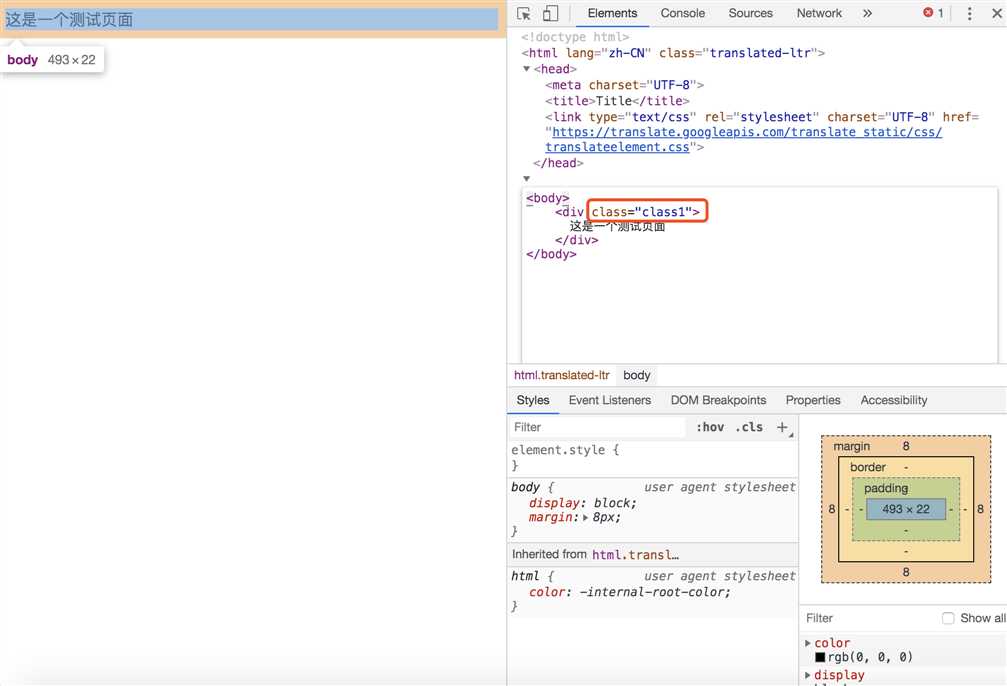The height and width of the screenshot is (686, 1007).
Task: Open the Event Listeners tab
Action: 609,400
